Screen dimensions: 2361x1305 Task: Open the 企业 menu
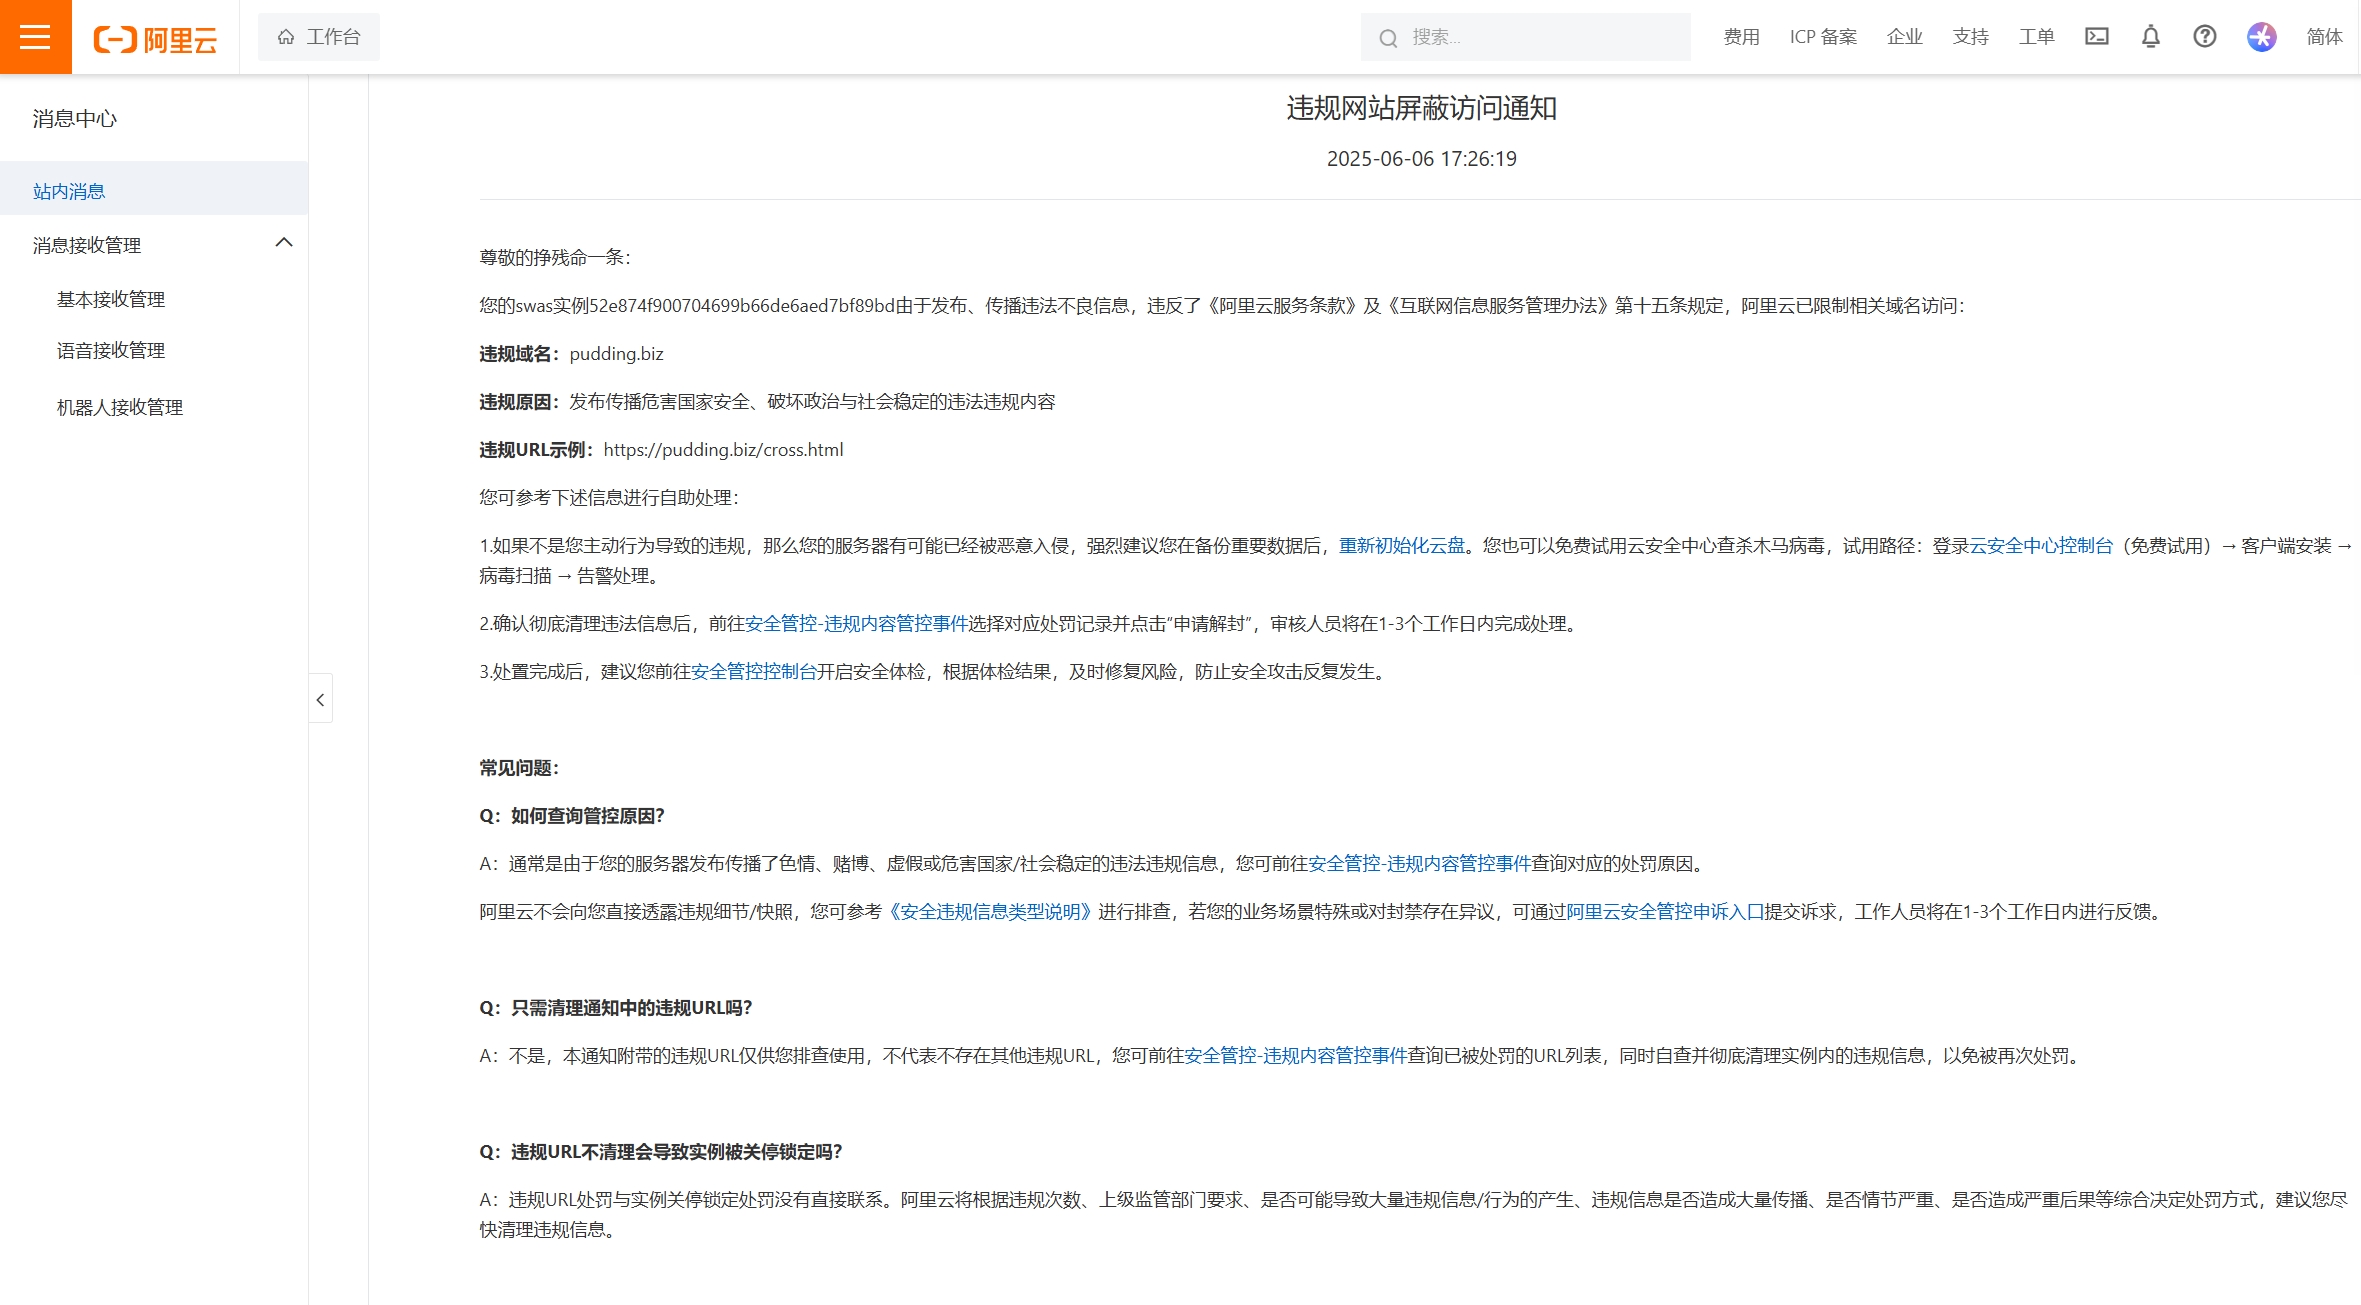pyautogui.click(x=1904, y=37)
